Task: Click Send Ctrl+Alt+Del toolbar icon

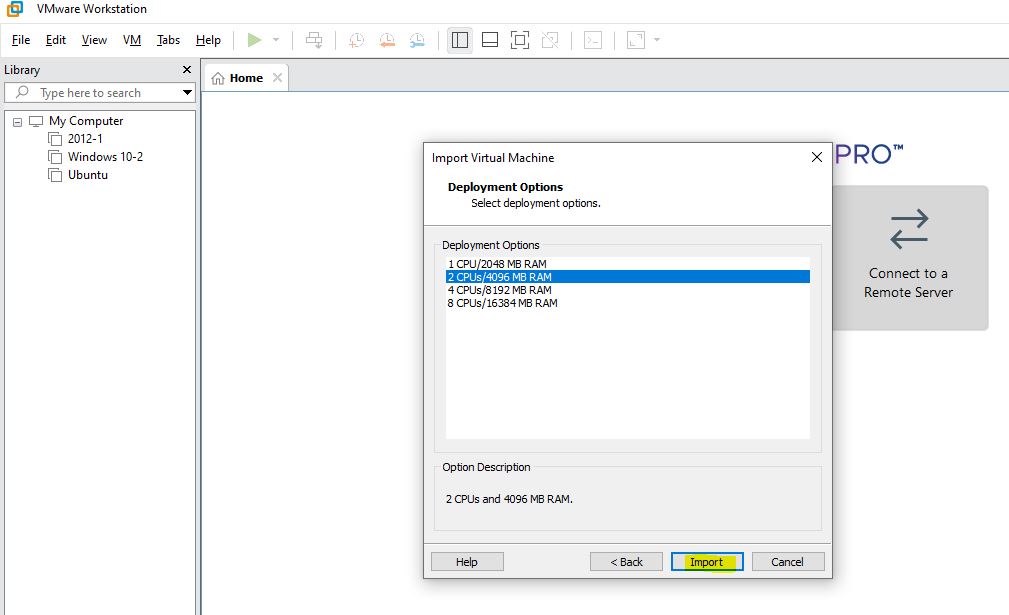Action: point(314,40)
